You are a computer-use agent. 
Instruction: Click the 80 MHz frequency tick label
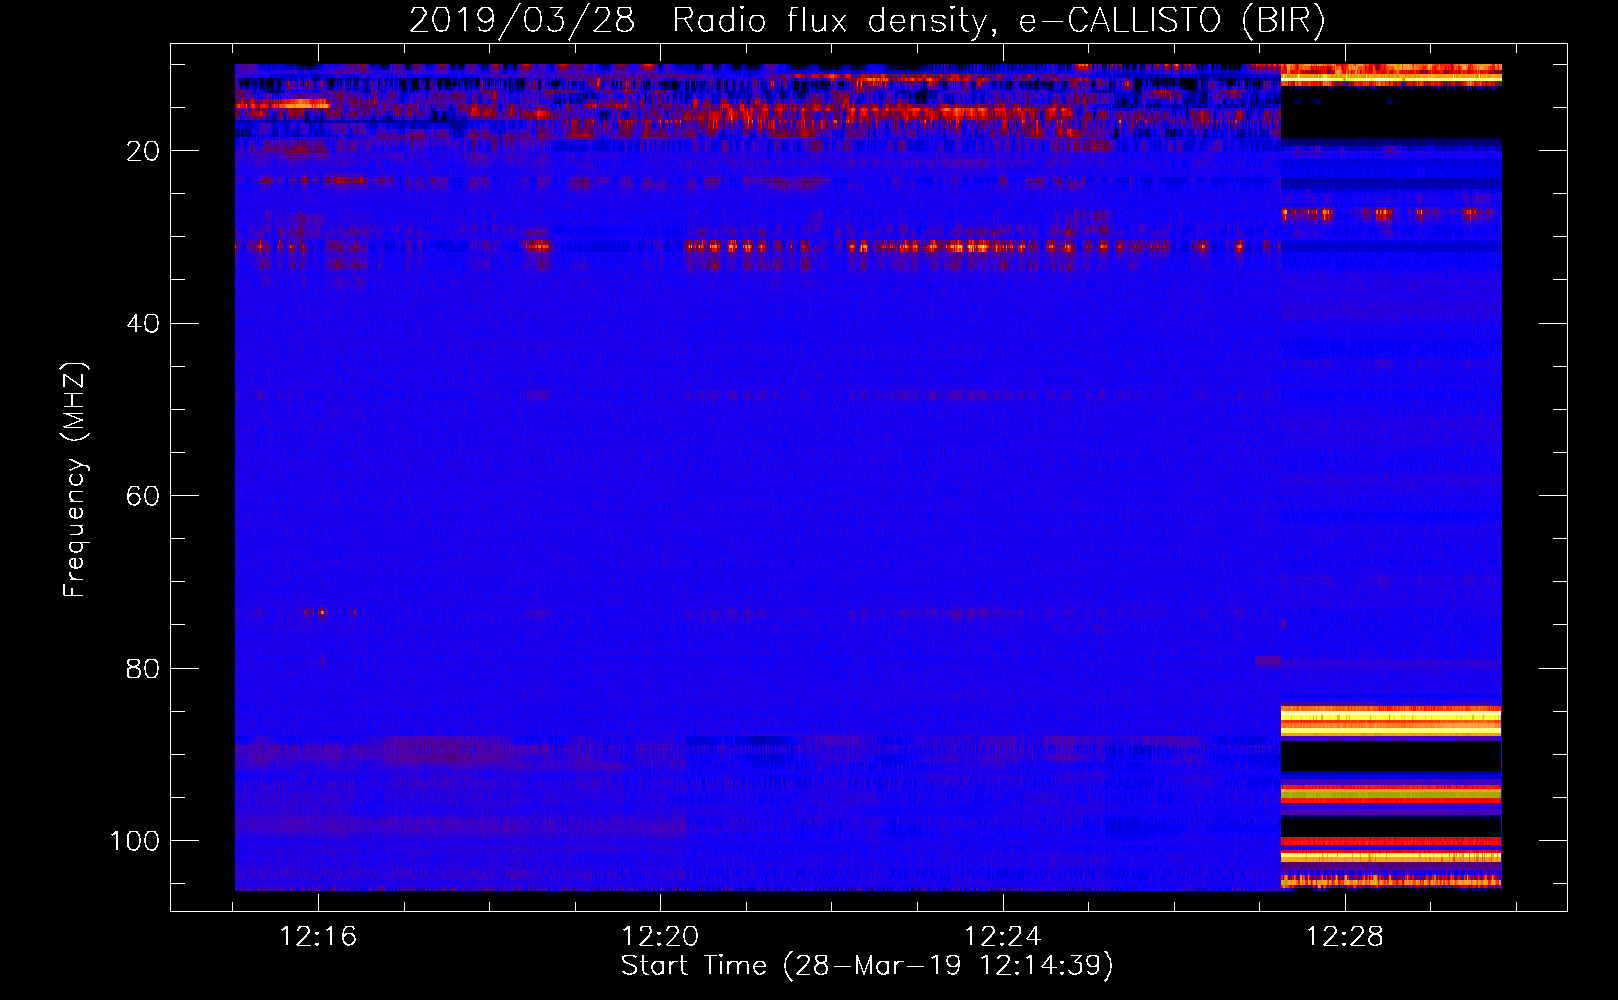(143, 668)
